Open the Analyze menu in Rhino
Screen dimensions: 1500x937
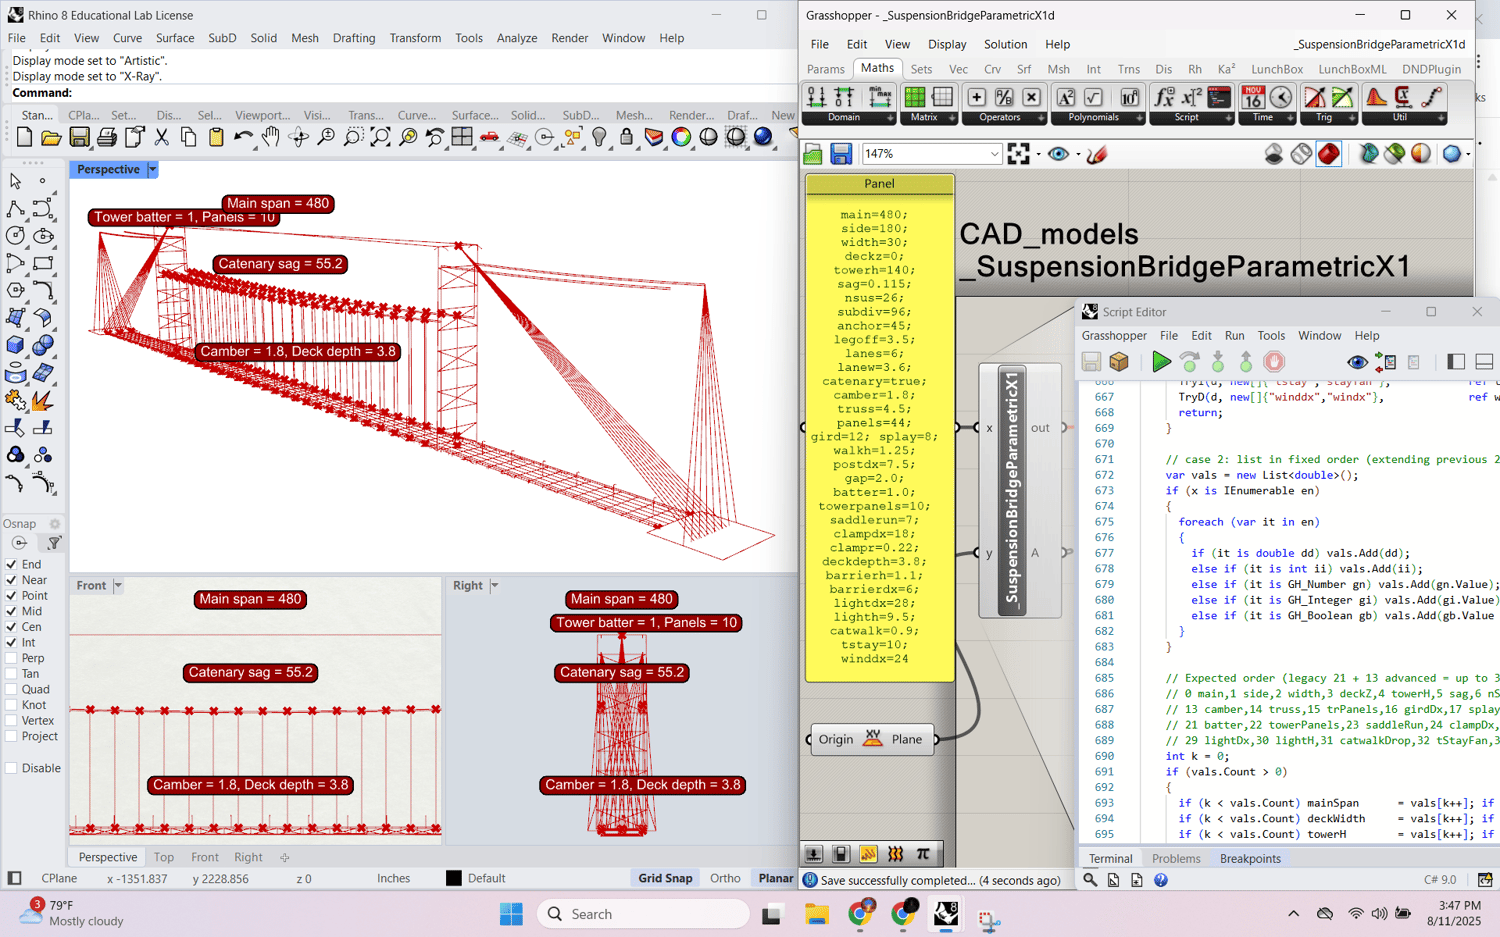[x=517, y=38]
